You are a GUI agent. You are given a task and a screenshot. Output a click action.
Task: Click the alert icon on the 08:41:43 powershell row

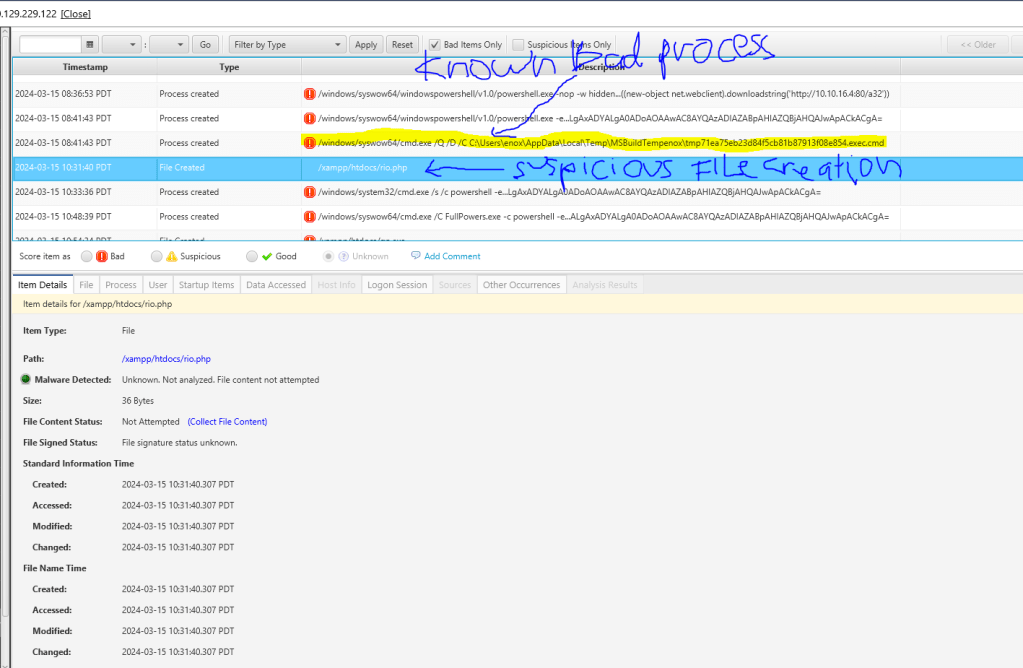coord(310,119)
